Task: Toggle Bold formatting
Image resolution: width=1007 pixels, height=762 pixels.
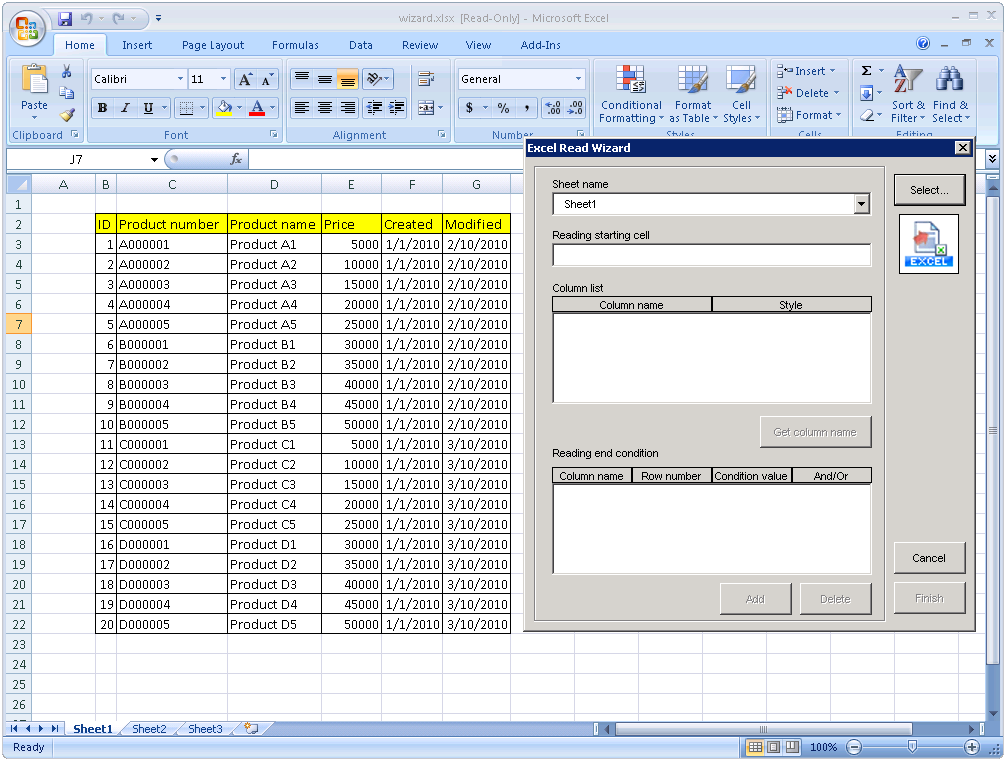Action: click(x=102, y=108)
